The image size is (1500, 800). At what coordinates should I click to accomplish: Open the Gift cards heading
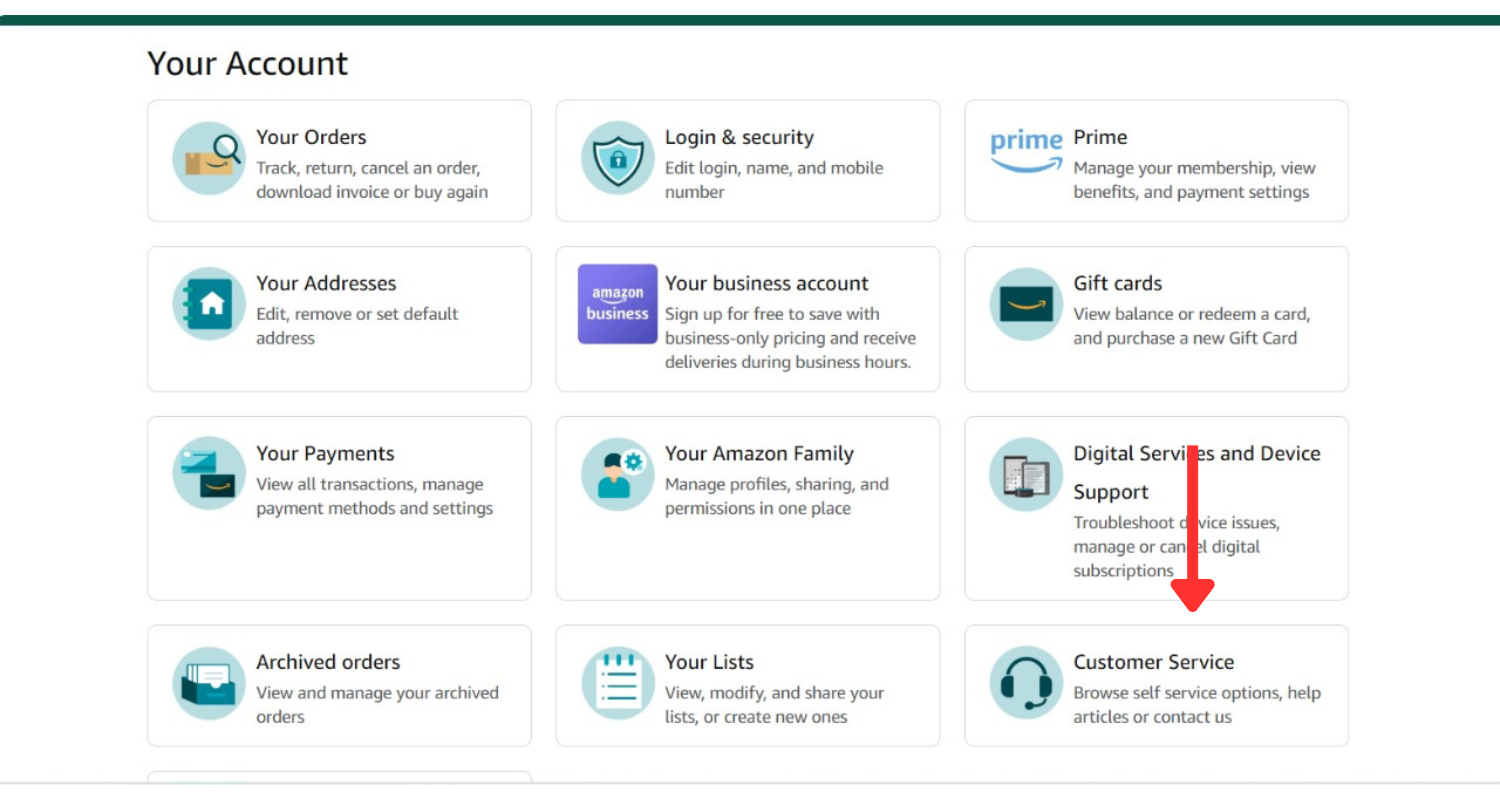point(1117,283)
